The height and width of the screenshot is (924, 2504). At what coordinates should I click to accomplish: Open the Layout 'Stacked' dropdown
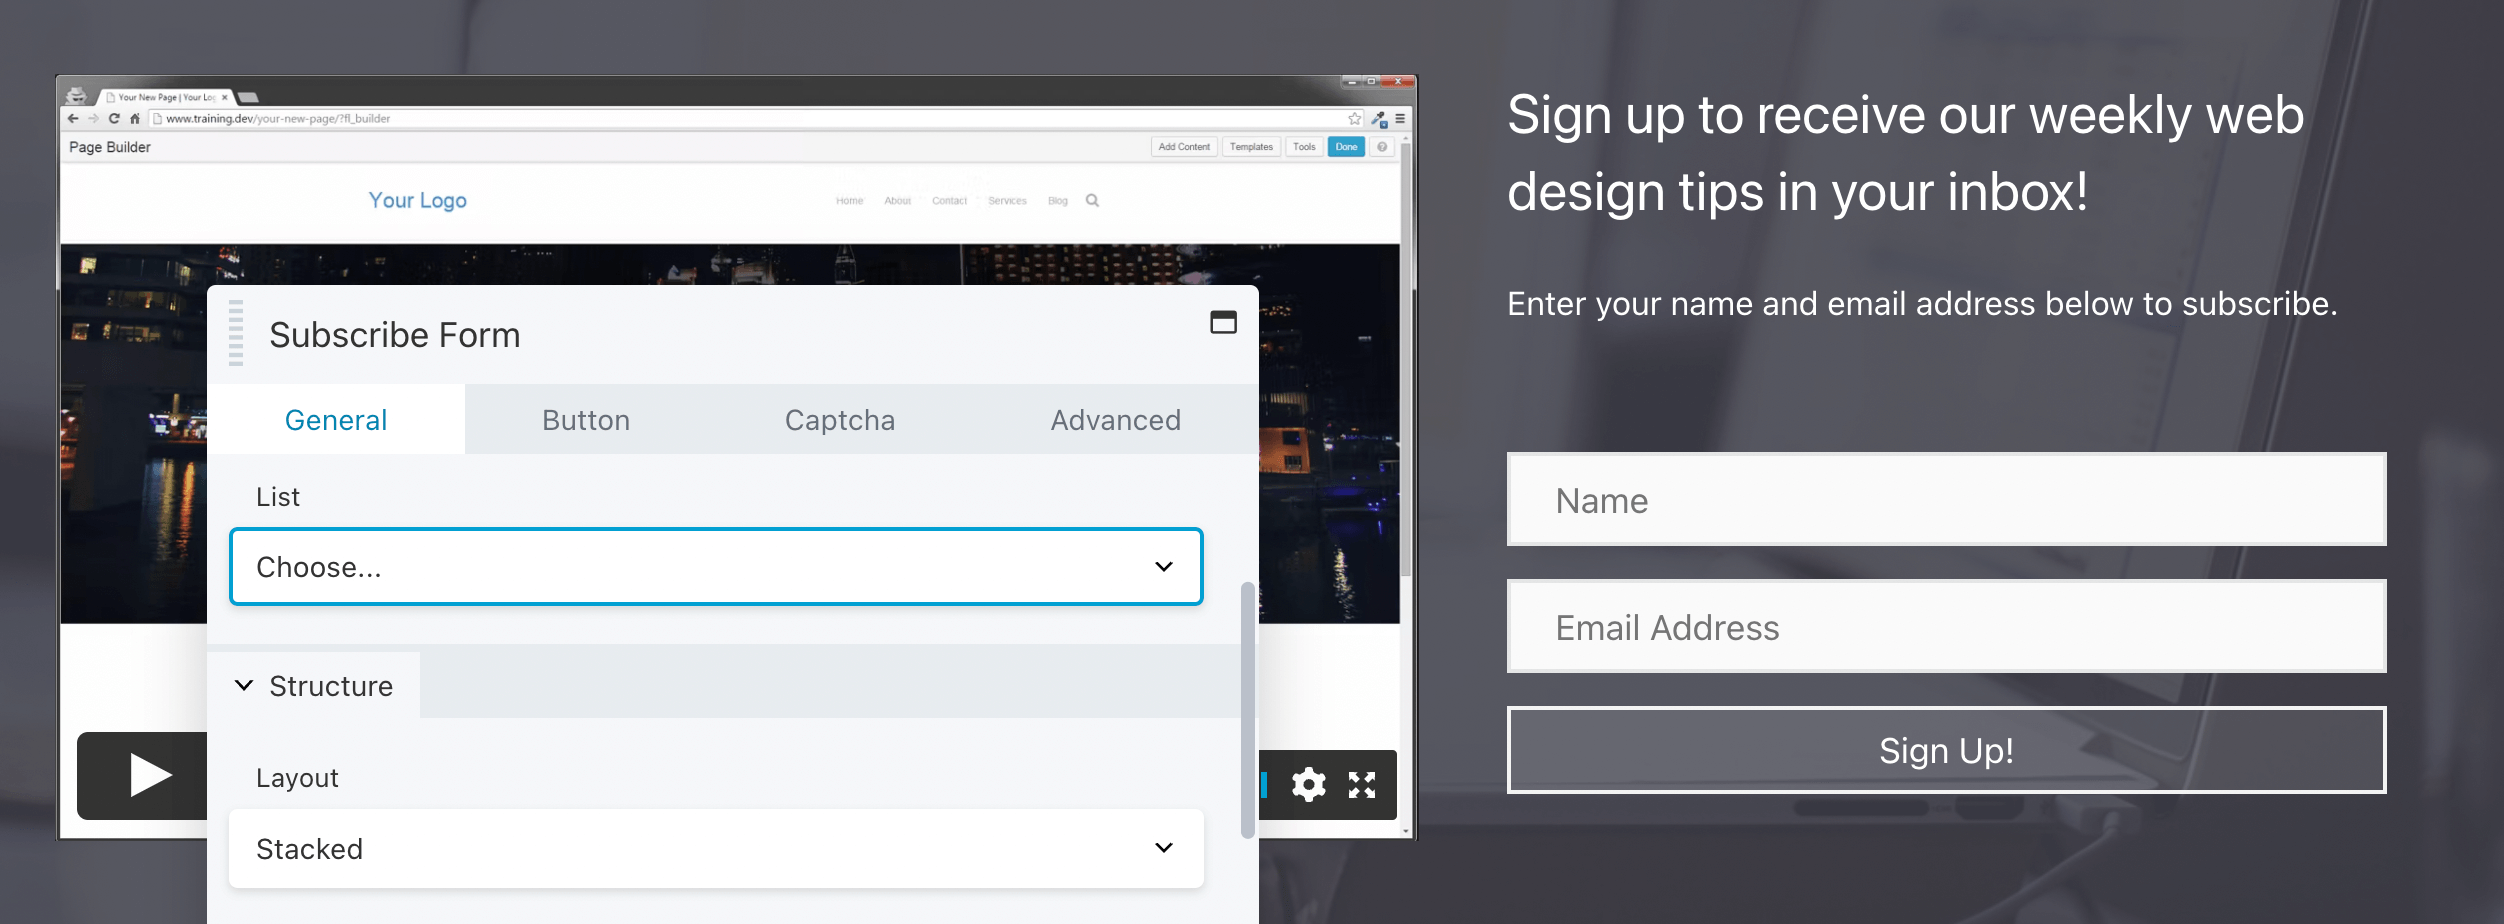click(x=716, y=848)
